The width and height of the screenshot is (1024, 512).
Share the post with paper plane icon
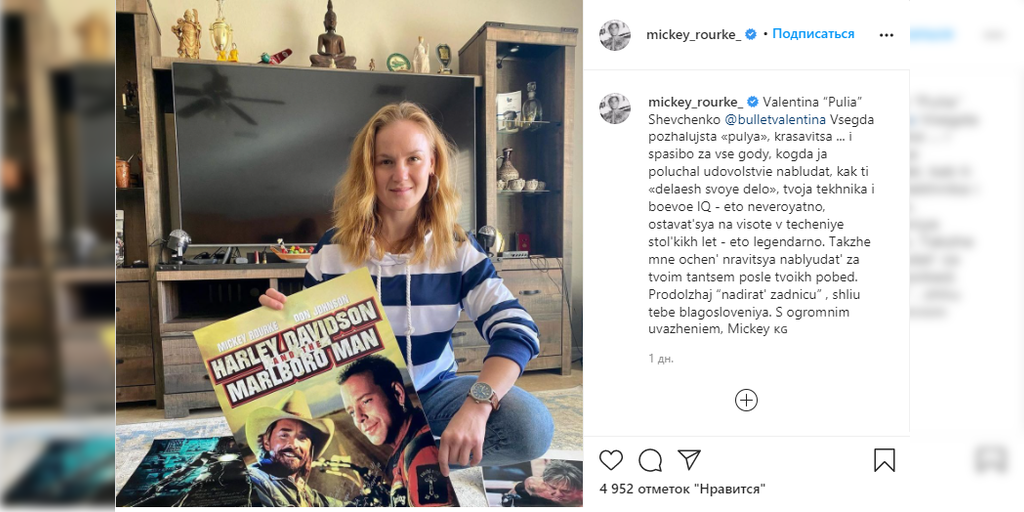pyautogui.click(x=689, y=460)
